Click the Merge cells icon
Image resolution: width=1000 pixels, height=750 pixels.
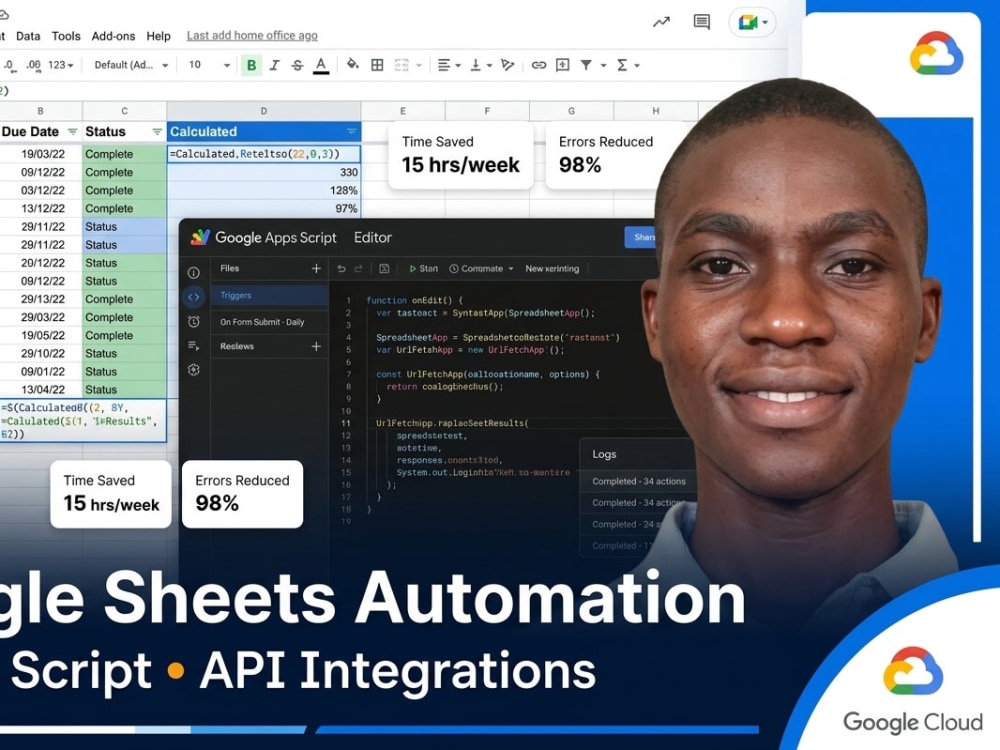coord(401,65)
